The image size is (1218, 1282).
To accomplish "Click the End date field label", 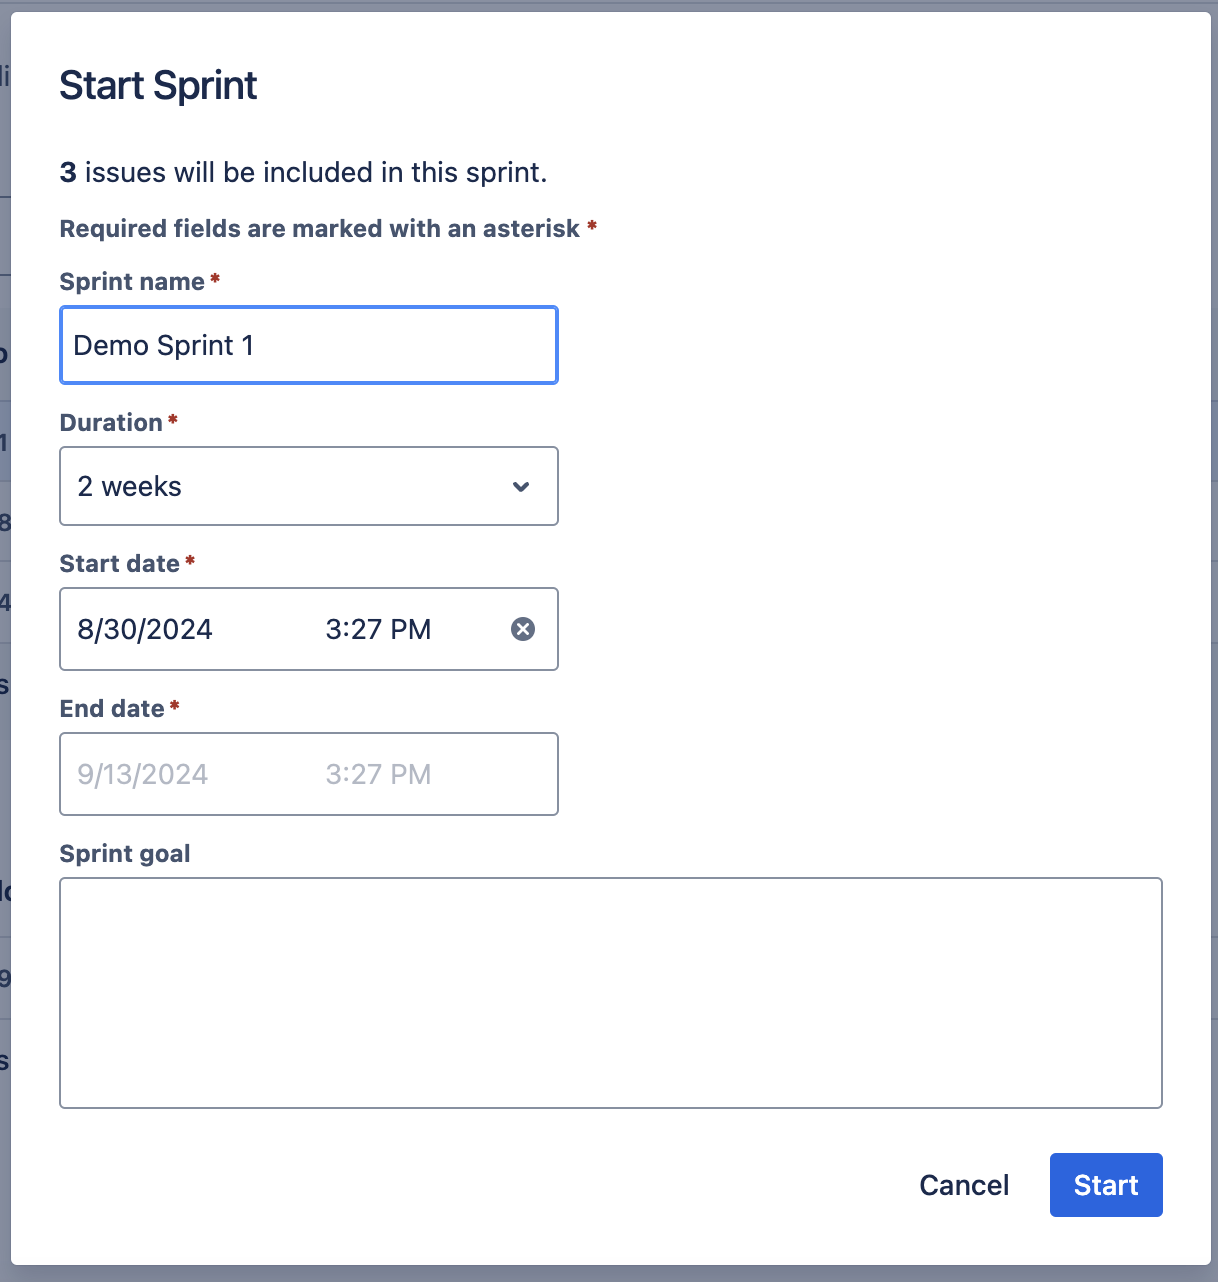I will pos(113,708).
